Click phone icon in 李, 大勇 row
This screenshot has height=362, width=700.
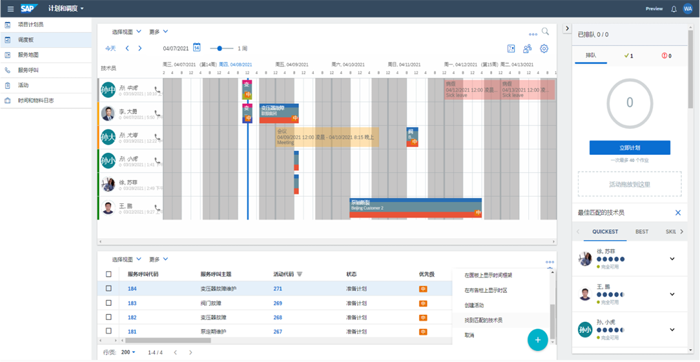point(157,113)
